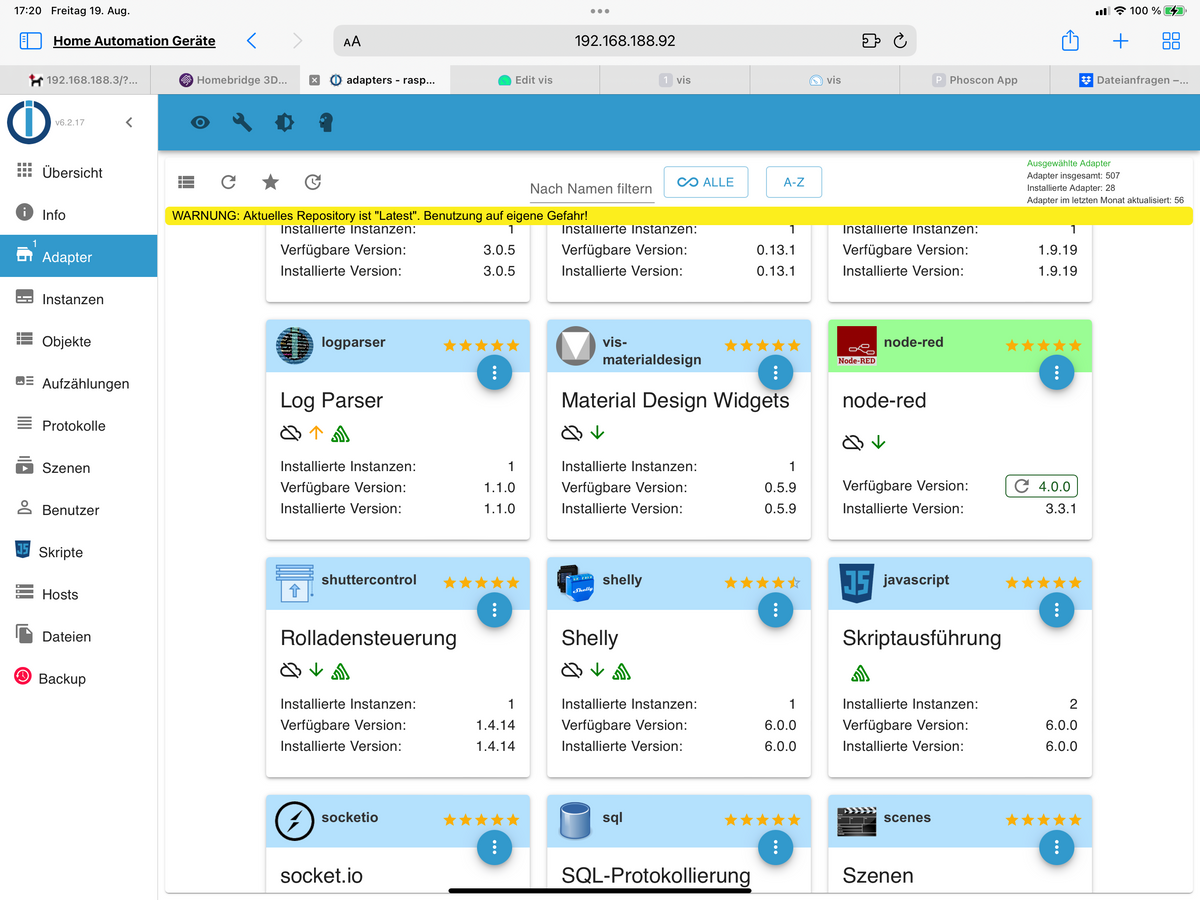Image resolution: width=1200 pixels, height=900 pixels.
Task: Refresh the adapter list
Action: (x=228, y=182)
